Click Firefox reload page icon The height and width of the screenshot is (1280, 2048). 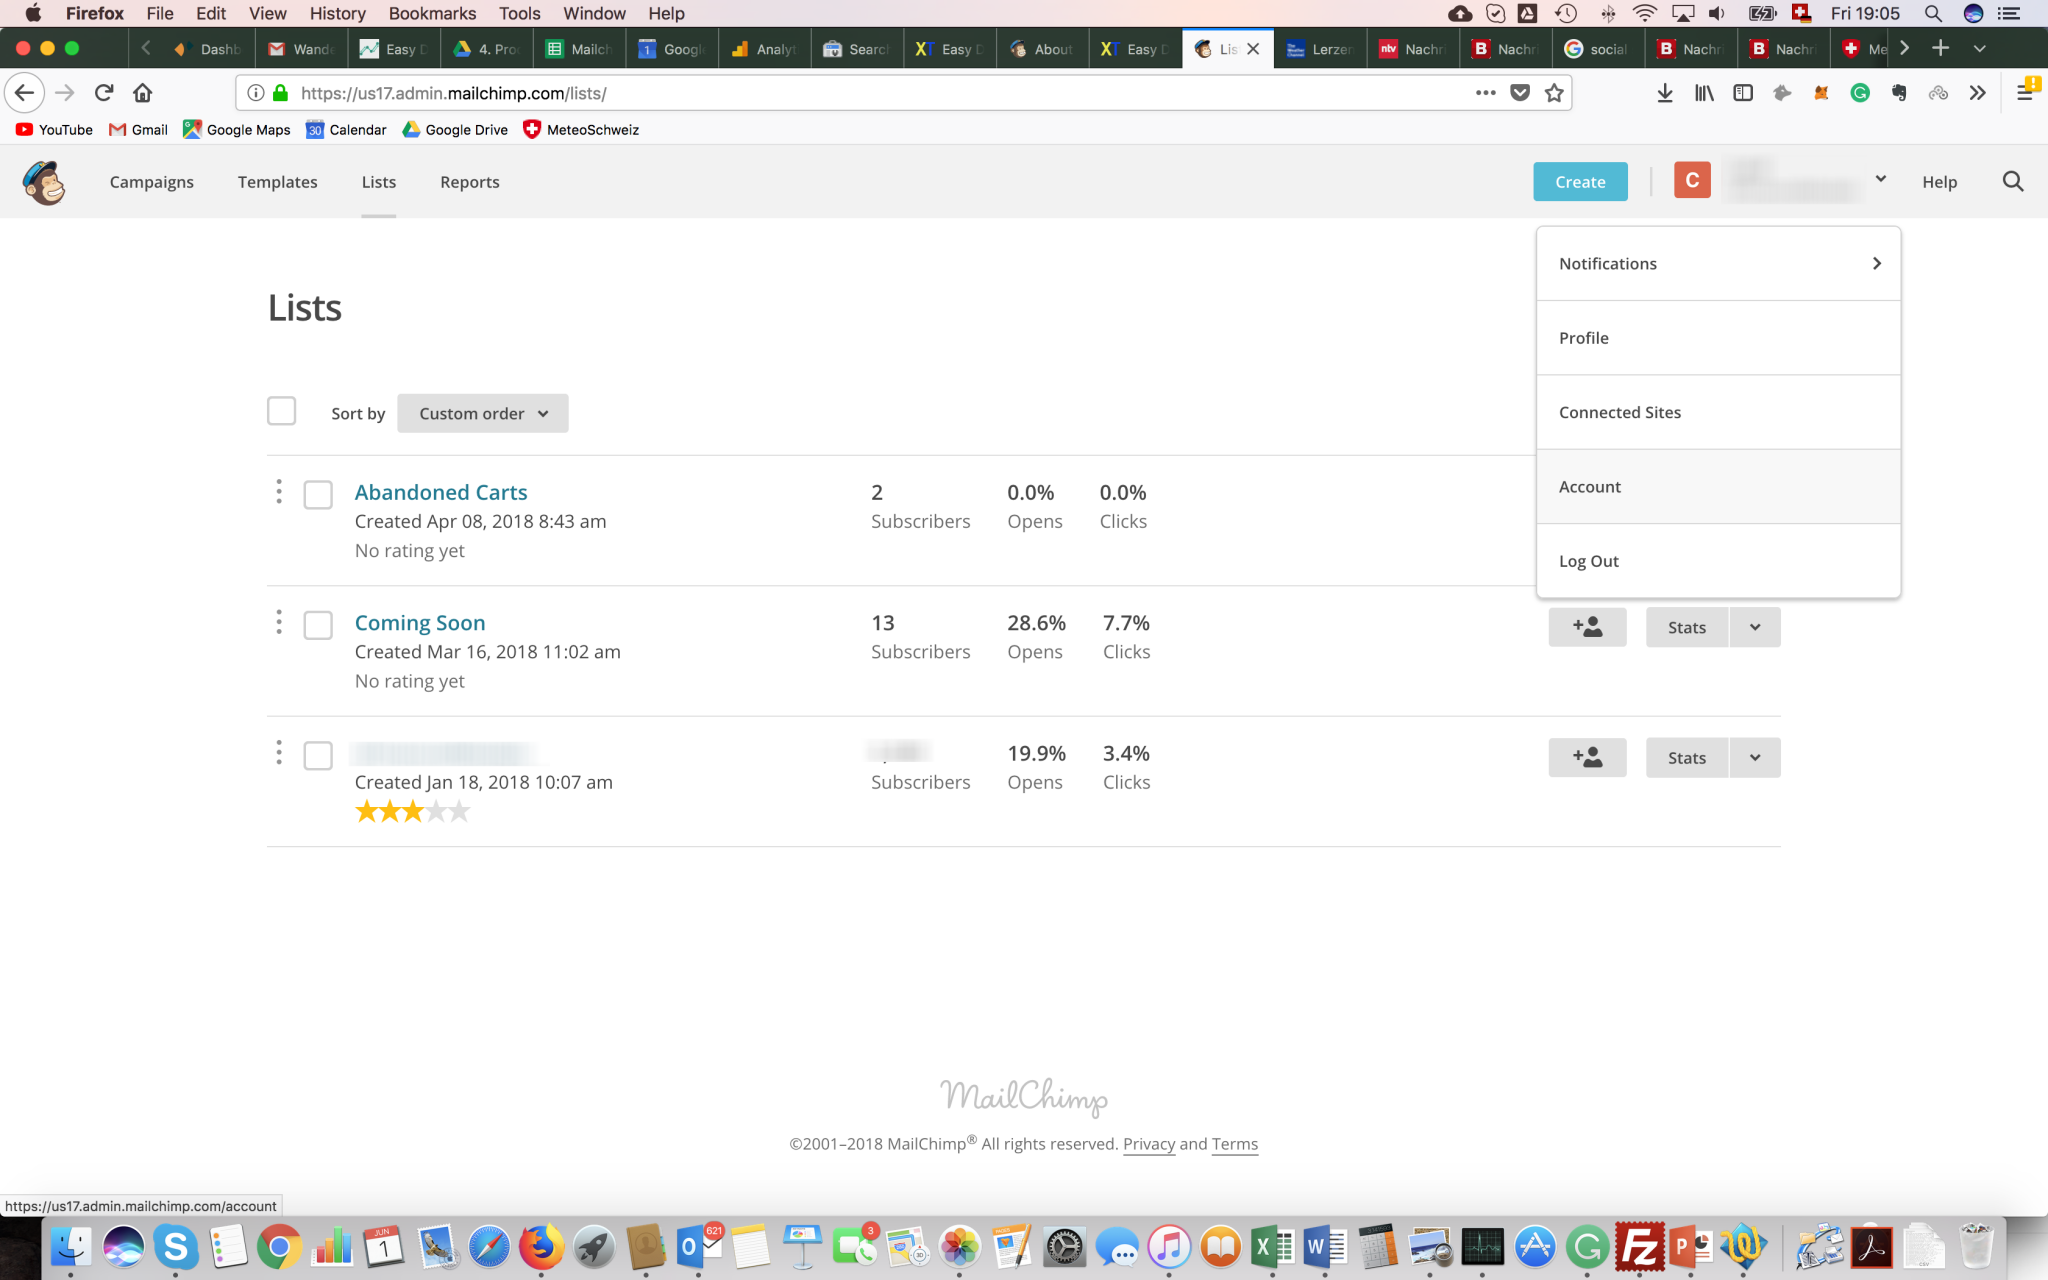tap(104, 93)
